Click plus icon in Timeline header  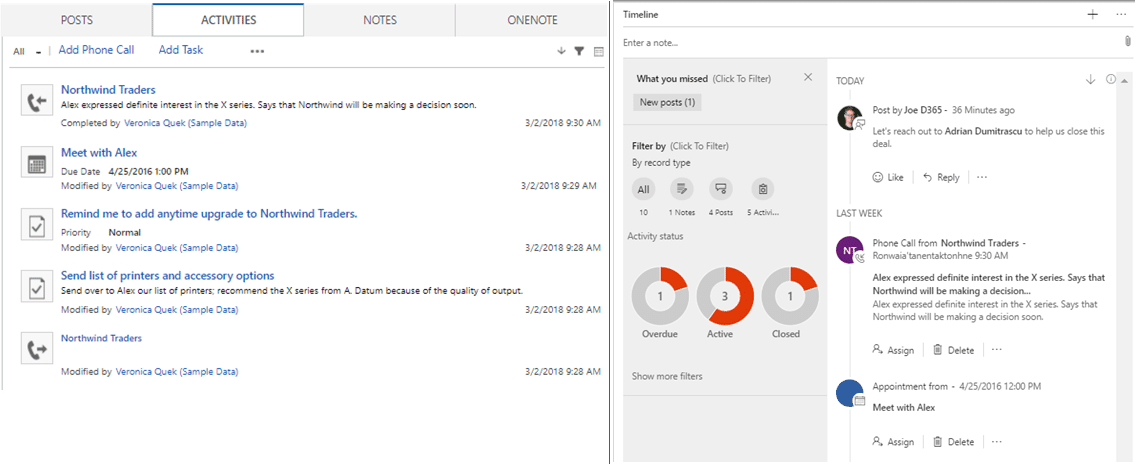click(x=1093, y=14)
